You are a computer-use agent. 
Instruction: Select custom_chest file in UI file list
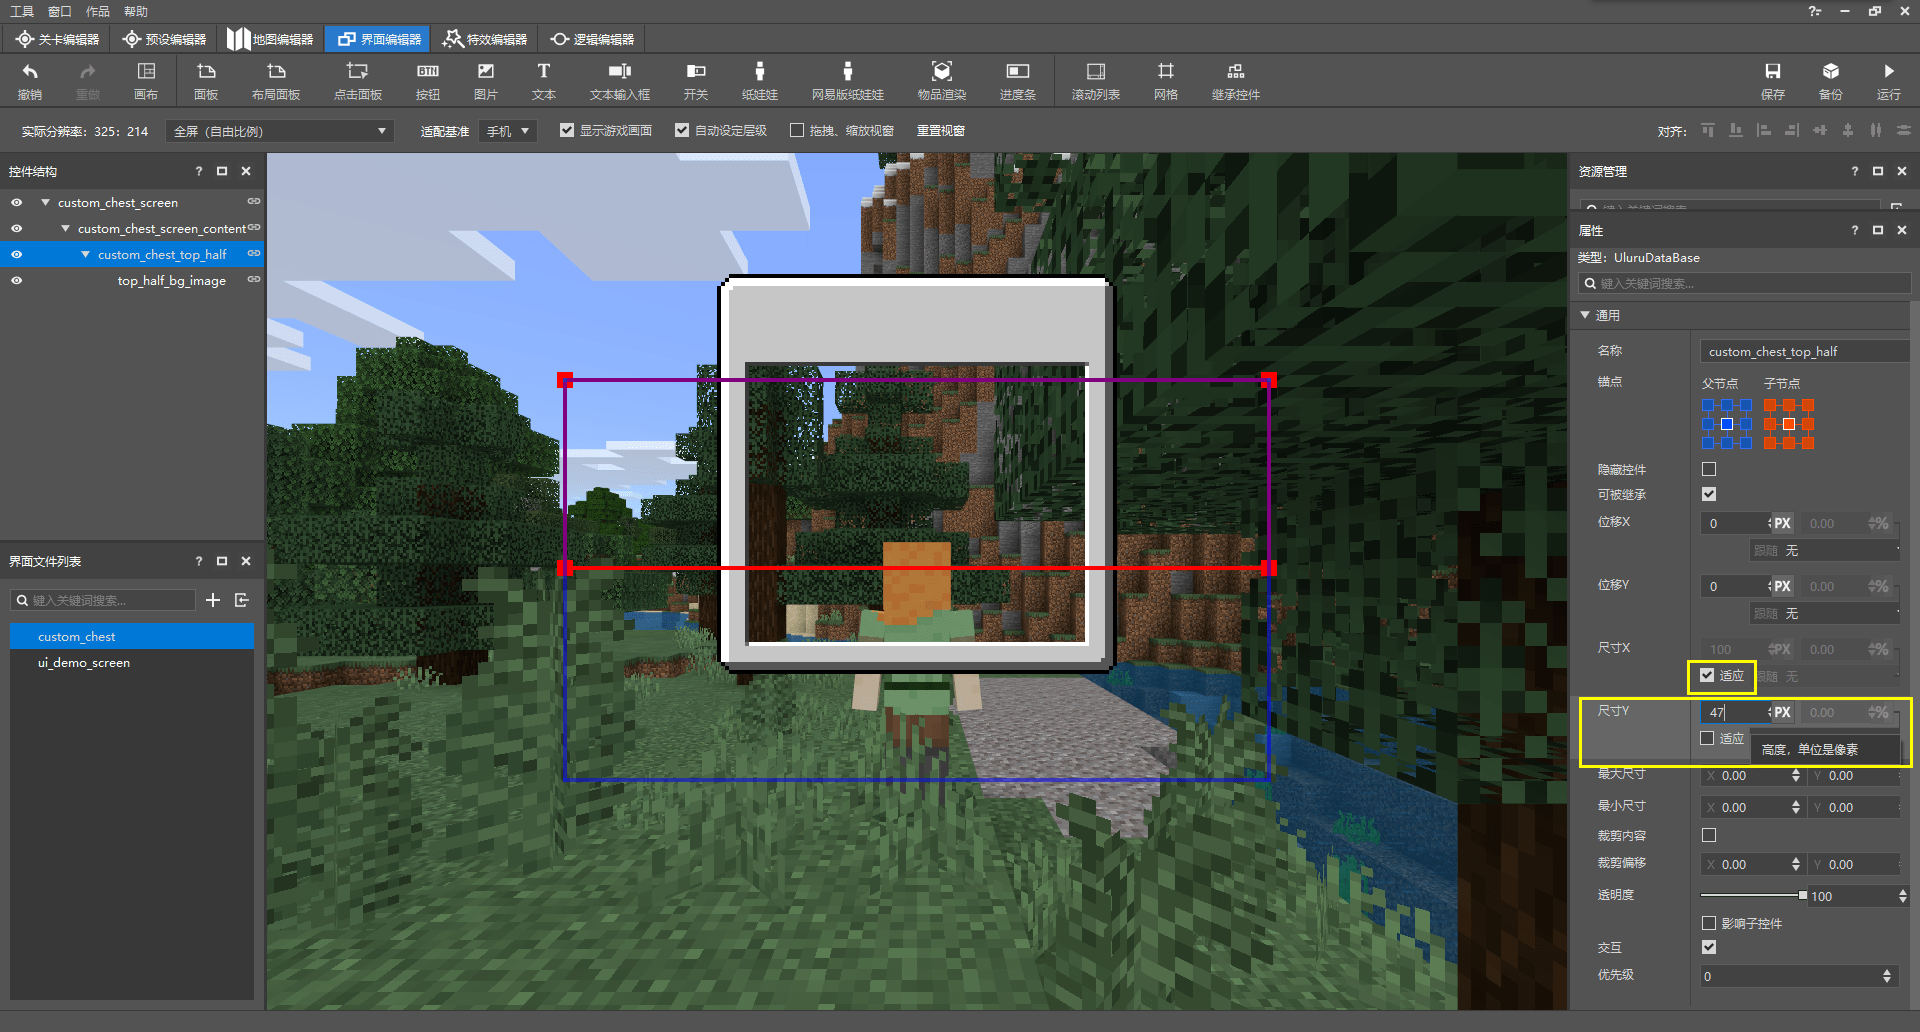tap(132, 637)
